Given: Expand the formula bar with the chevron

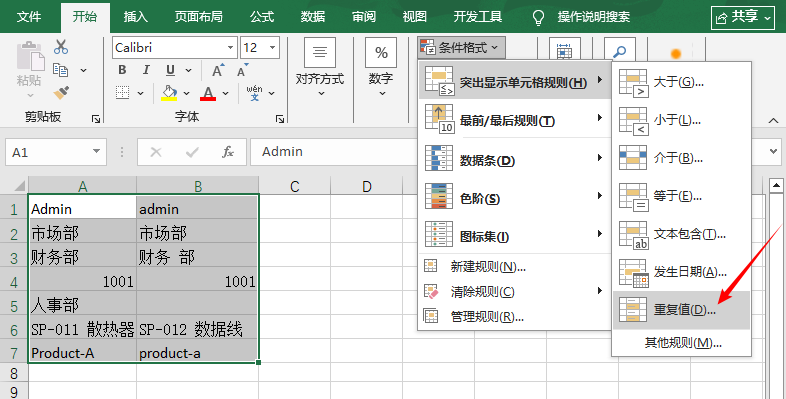Looking at the screenshot, I should pyautogui.click(x=773, y=151).
